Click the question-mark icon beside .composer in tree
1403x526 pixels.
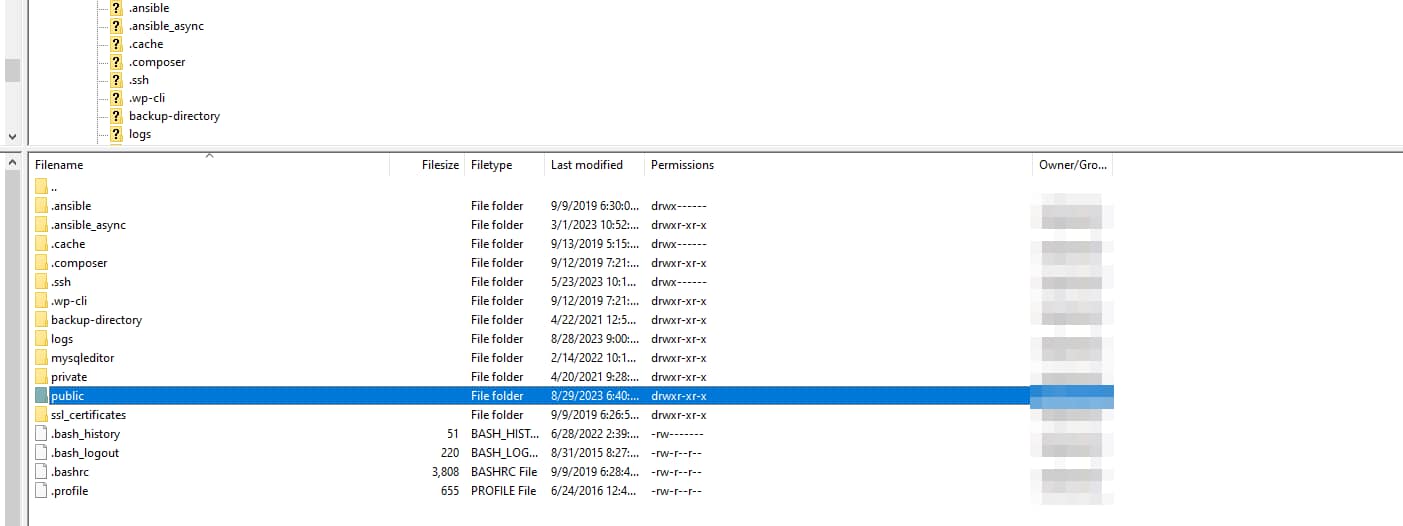(x=117, y=62)
